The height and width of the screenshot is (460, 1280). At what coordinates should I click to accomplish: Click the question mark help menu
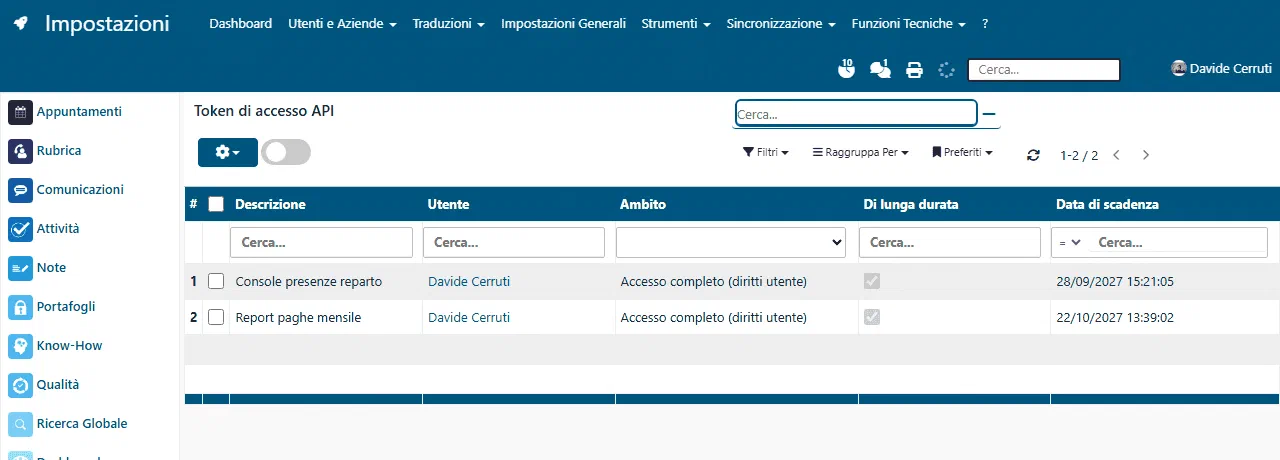click(985, 24)
